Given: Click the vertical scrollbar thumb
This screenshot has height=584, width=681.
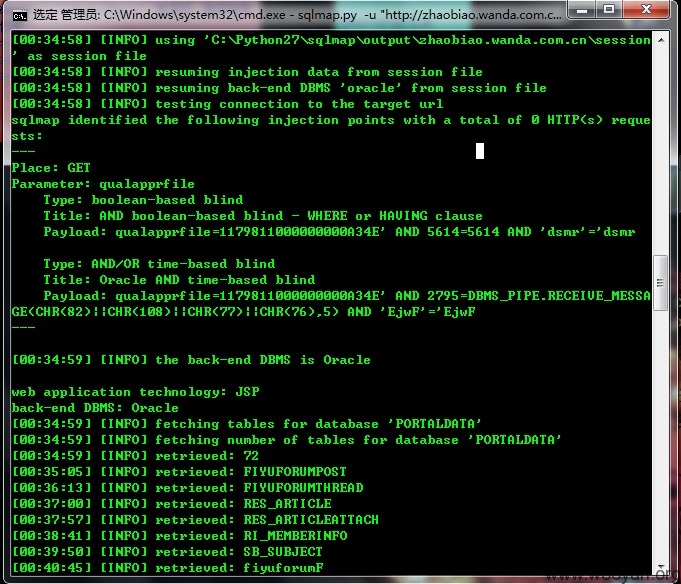Looking at the screenshot, I should coord(661,283).
